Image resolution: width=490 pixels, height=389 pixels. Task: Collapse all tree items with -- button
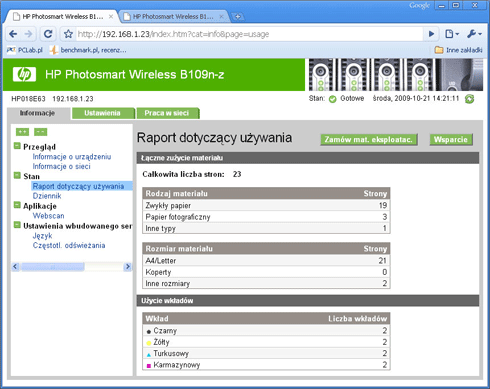(x=41, y=132)
